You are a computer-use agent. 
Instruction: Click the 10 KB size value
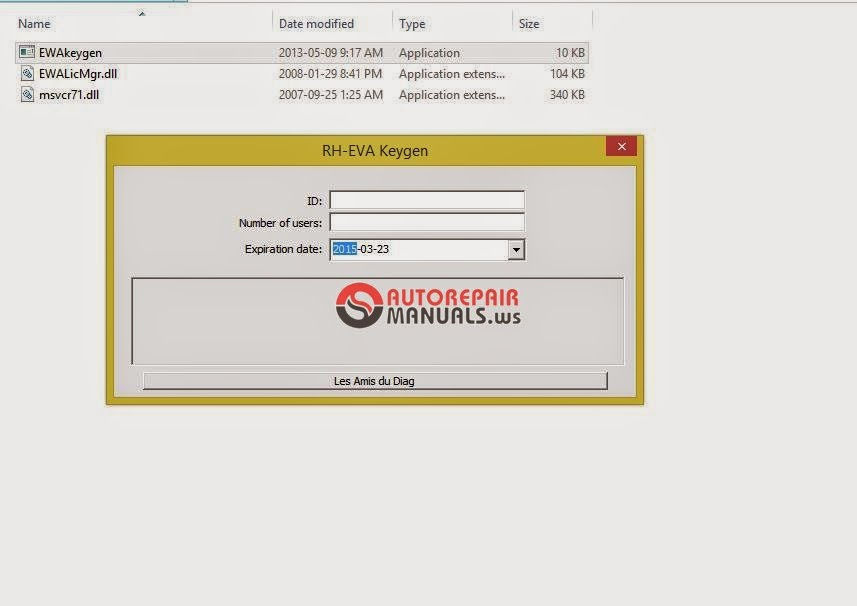click(x=570, y=53)
